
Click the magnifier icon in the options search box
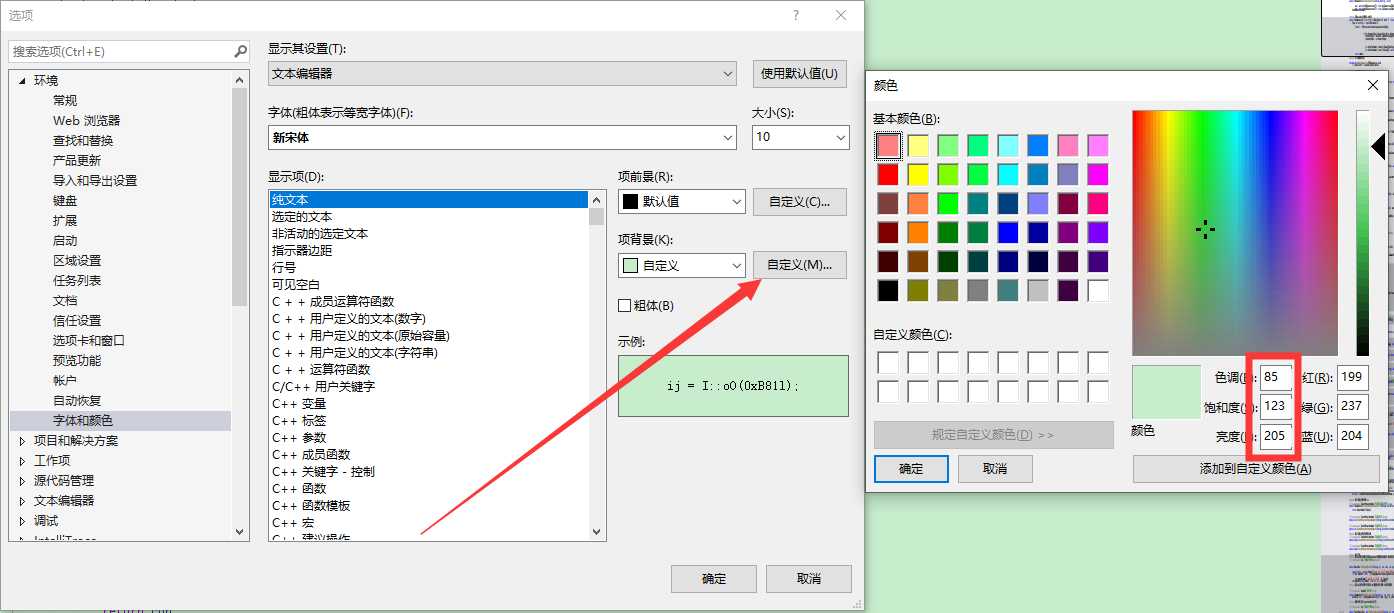pyautogui.click(x=240, y=50)
